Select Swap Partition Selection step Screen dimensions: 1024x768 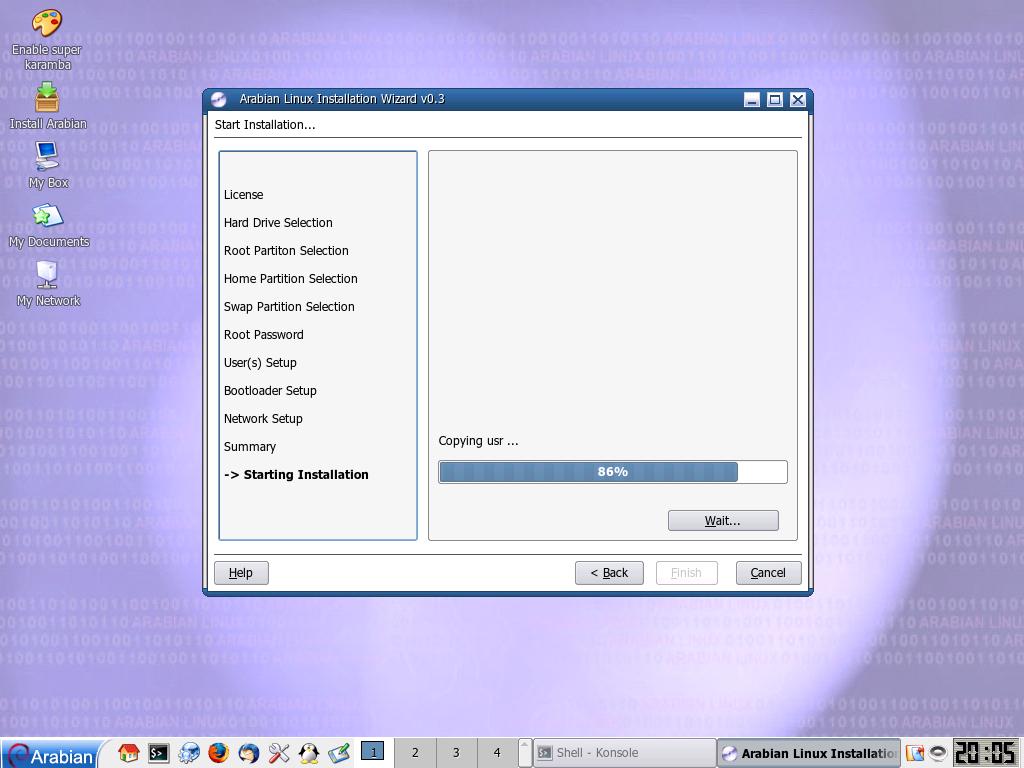tap(289, 307)
